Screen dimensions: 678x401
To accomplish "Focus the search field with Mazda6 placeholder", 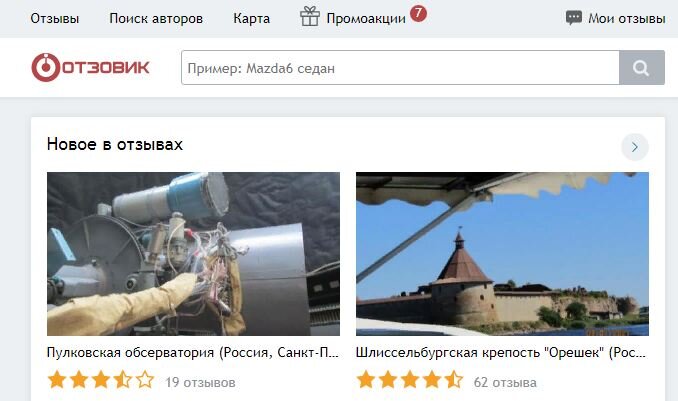I will (400, 67).
